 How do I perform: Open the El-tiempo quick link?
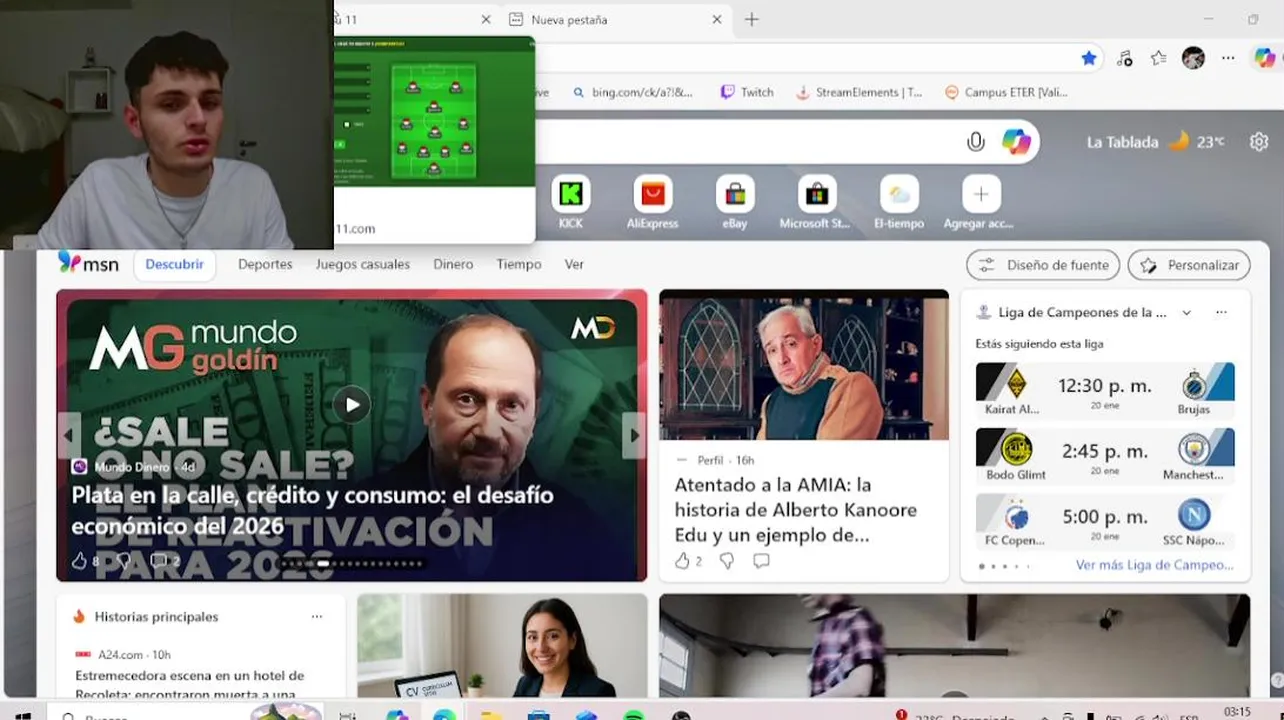click(899, 202)
